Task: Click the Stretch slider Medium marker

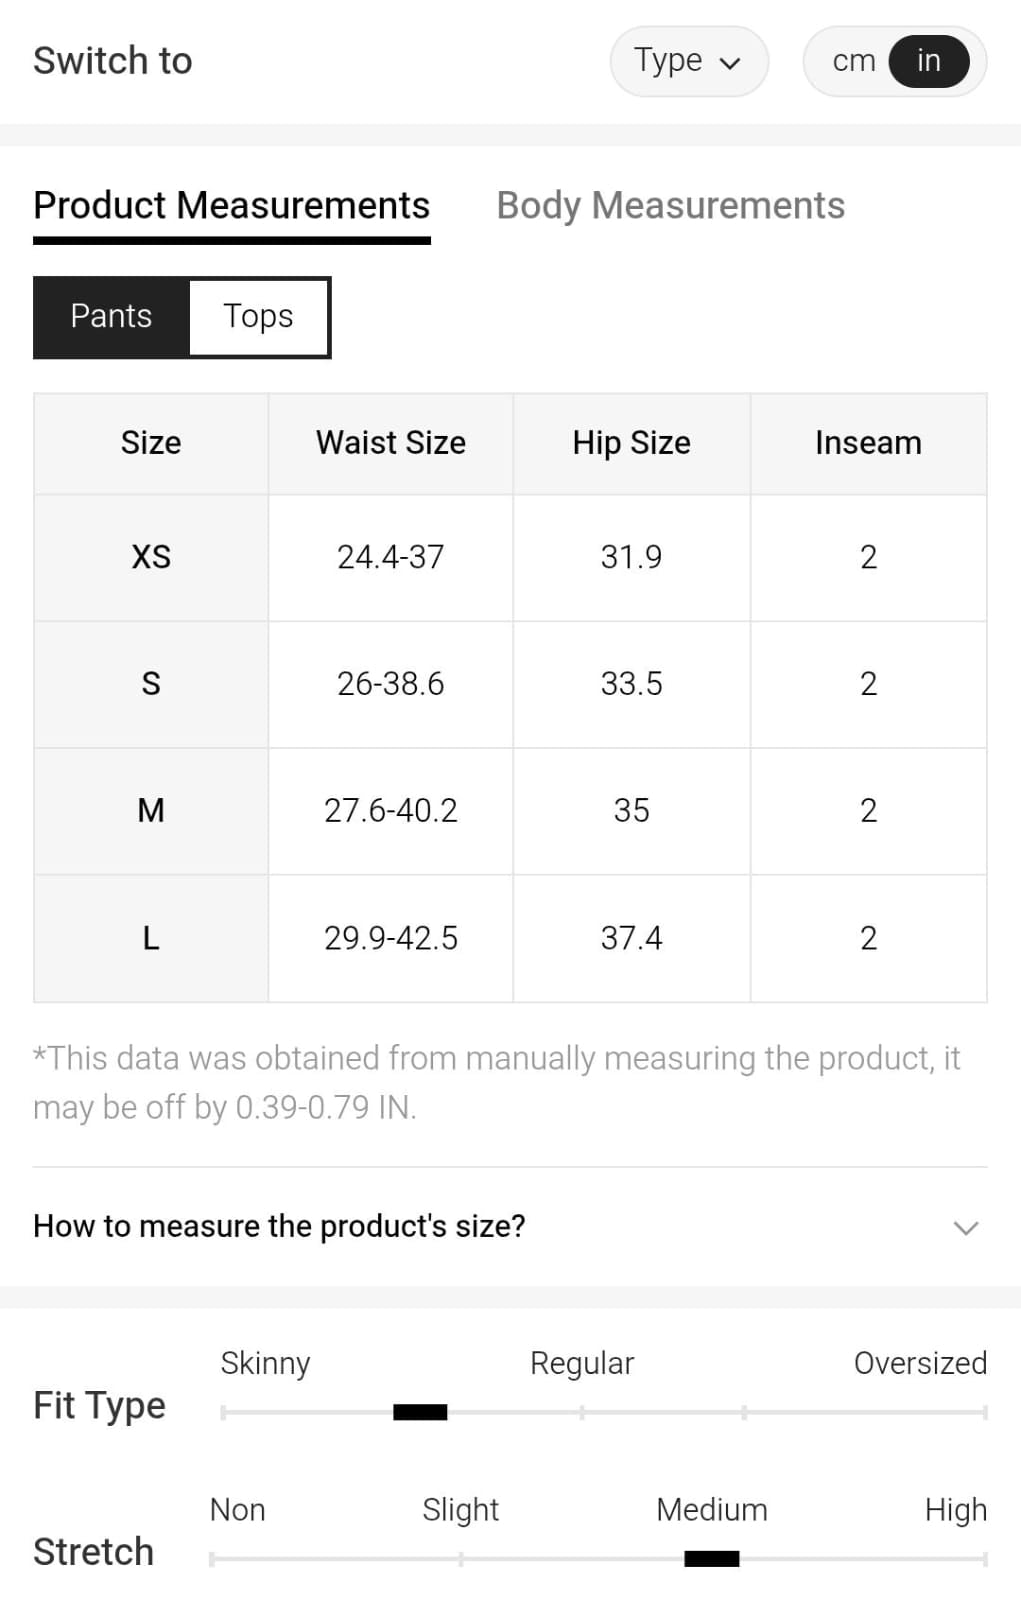Action: pos(711,1558)
